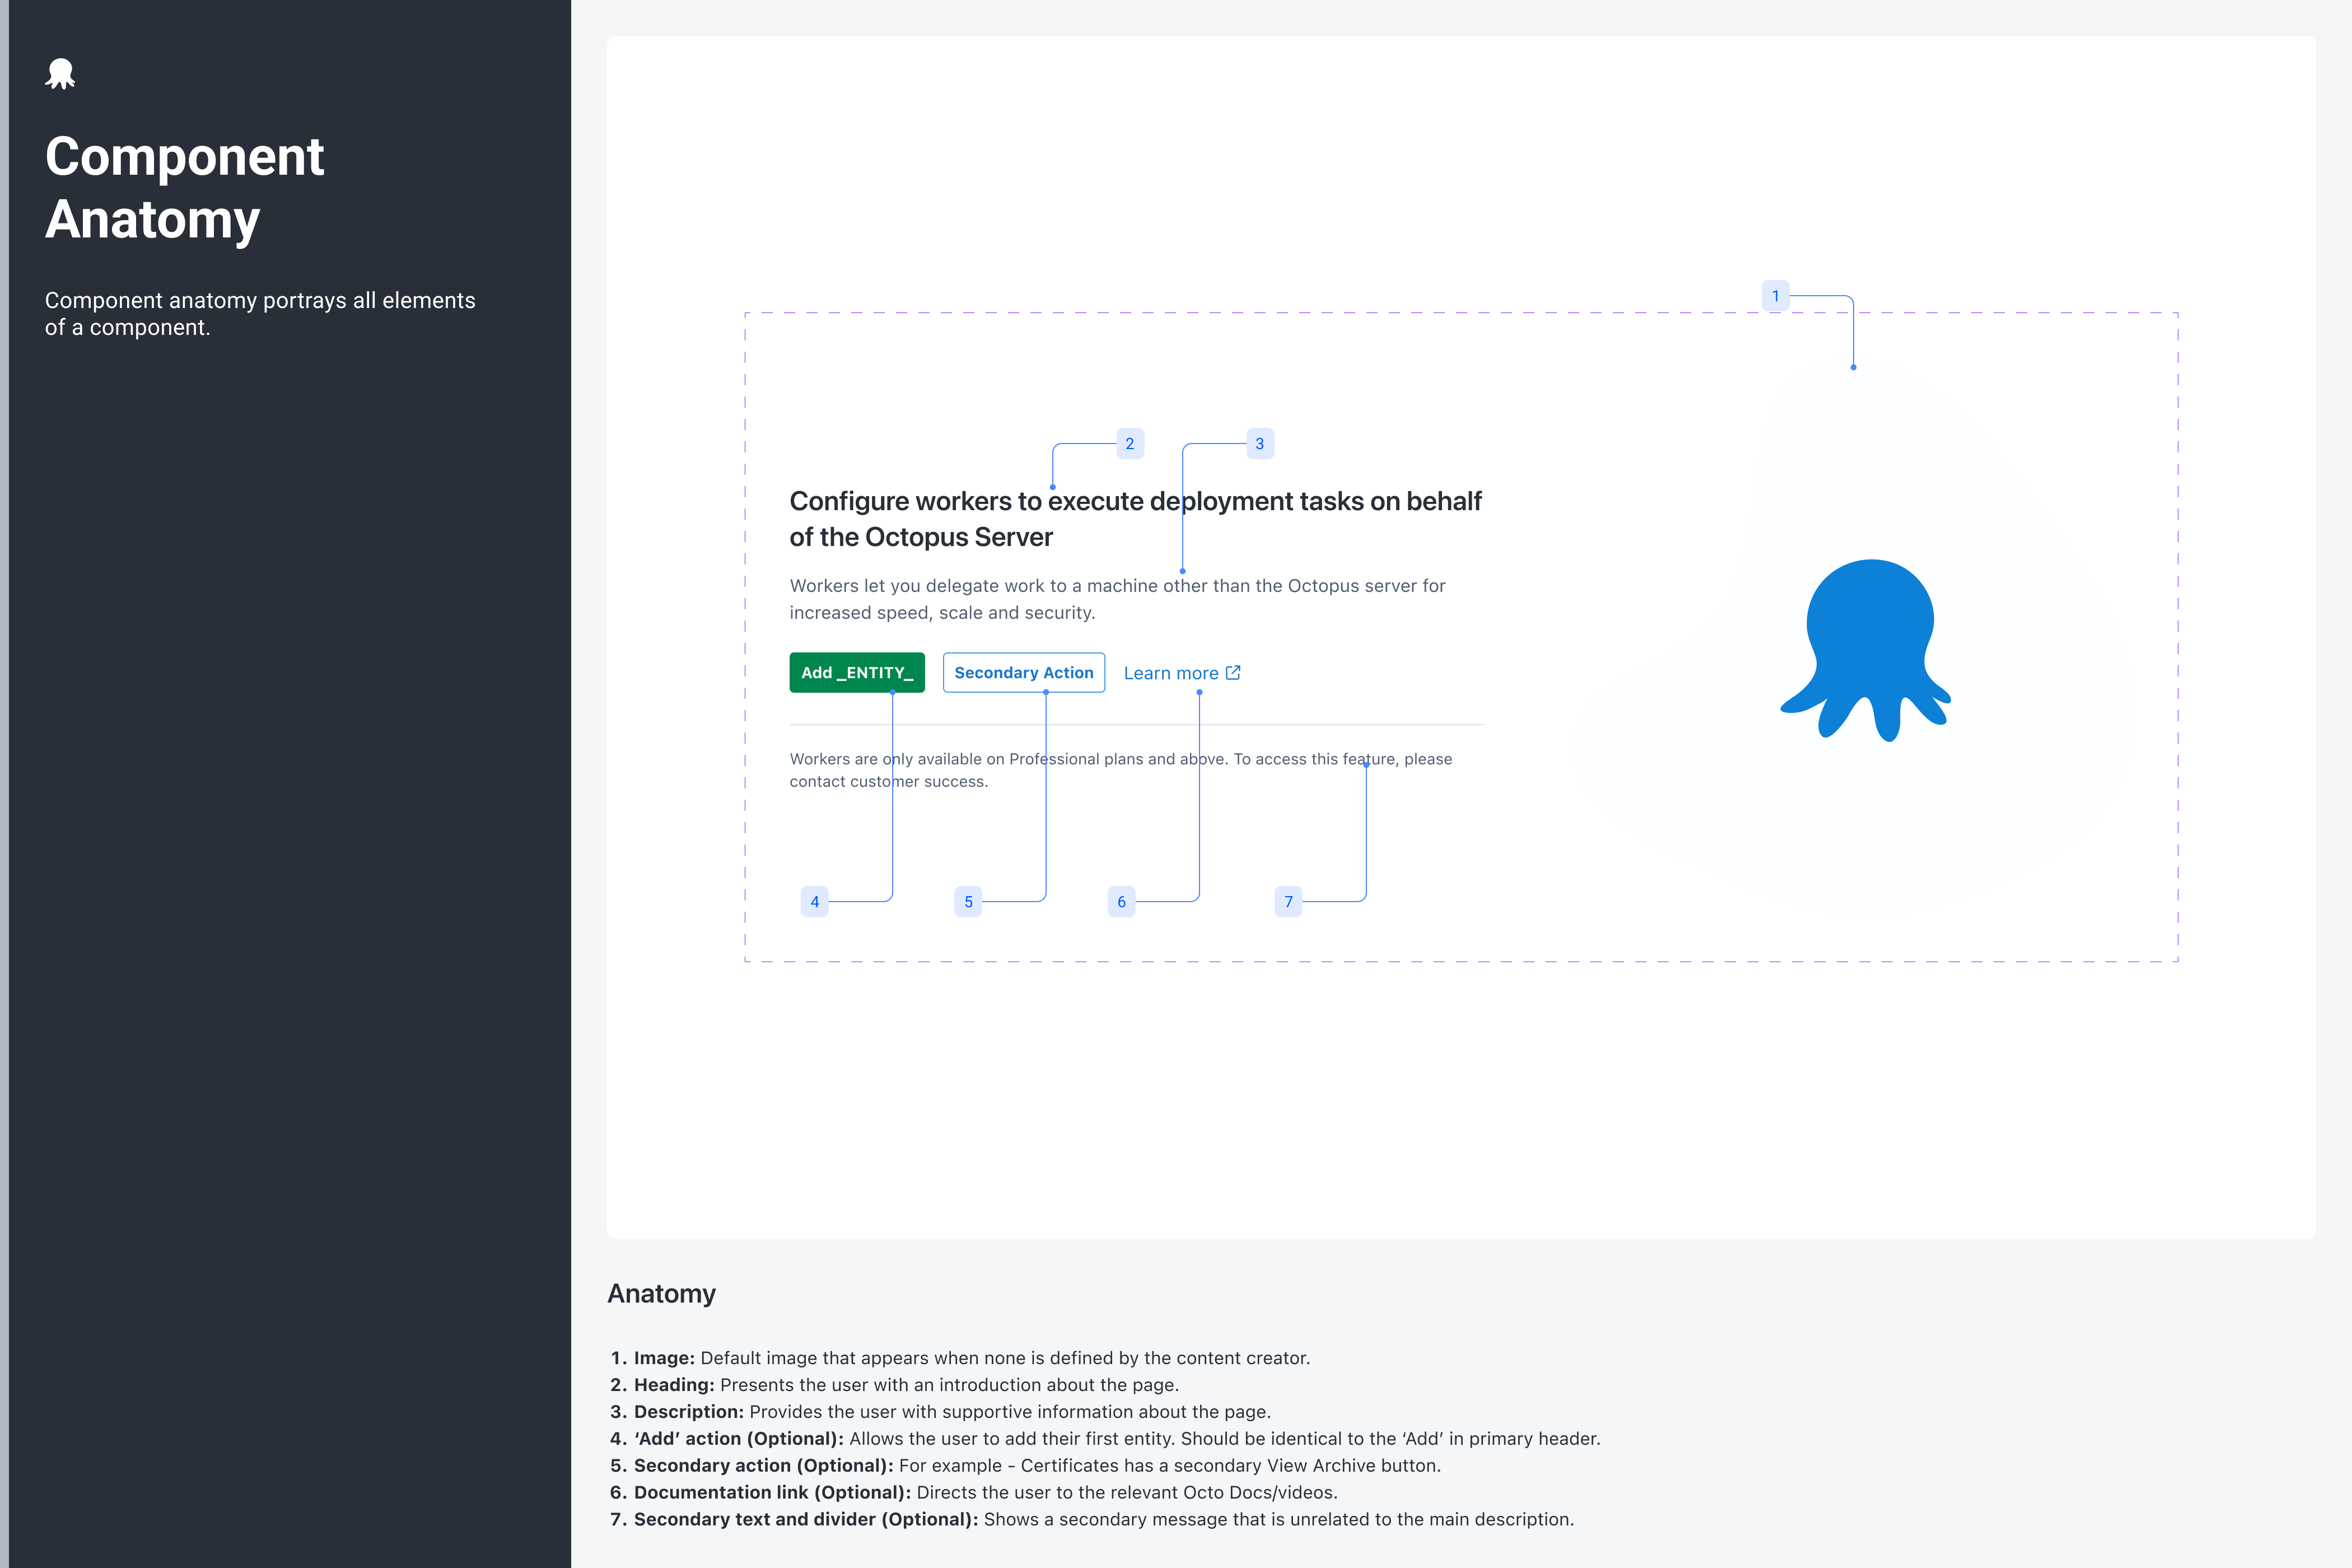Click annotation badge number 1

pyautogui.click(x=1775, y=296)
